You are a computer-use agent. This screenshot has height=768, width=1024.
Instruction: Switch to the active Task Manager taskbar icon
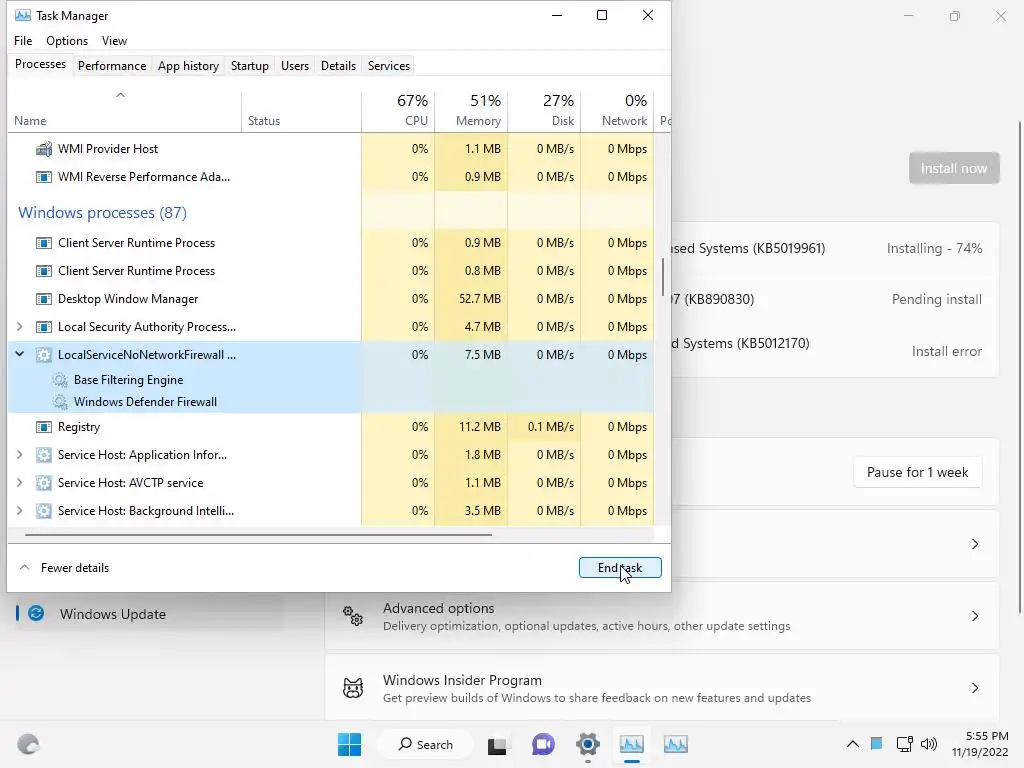pyautogui.click(x=632, y=744)
